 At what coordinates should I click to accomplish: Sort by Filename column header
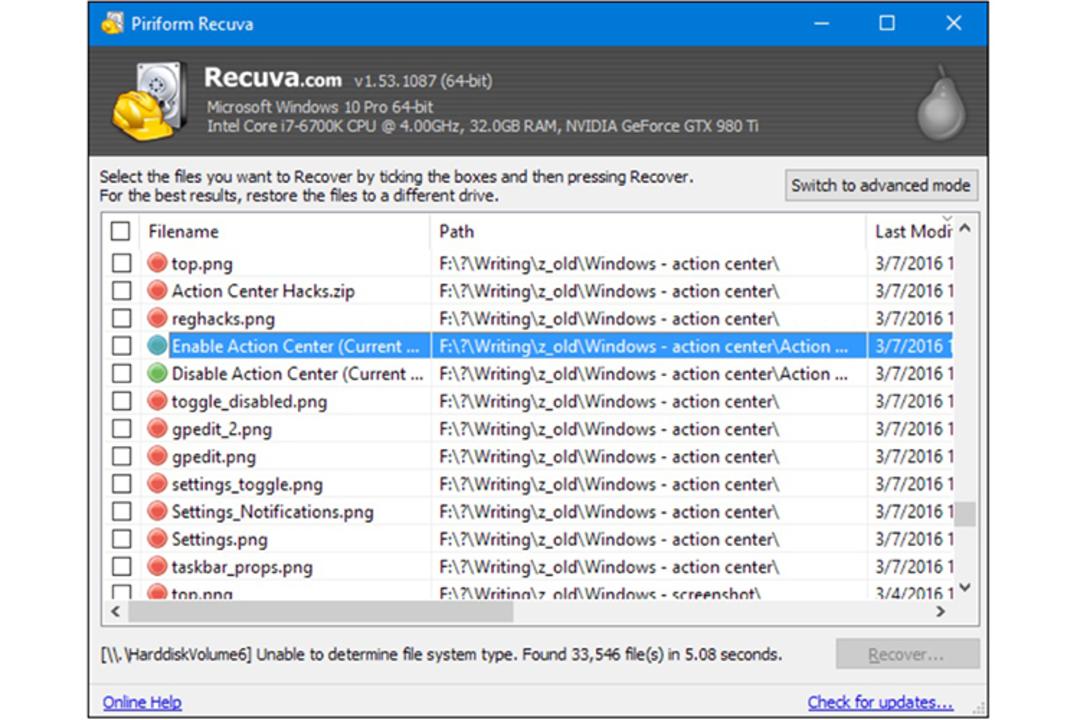[285, 232]
